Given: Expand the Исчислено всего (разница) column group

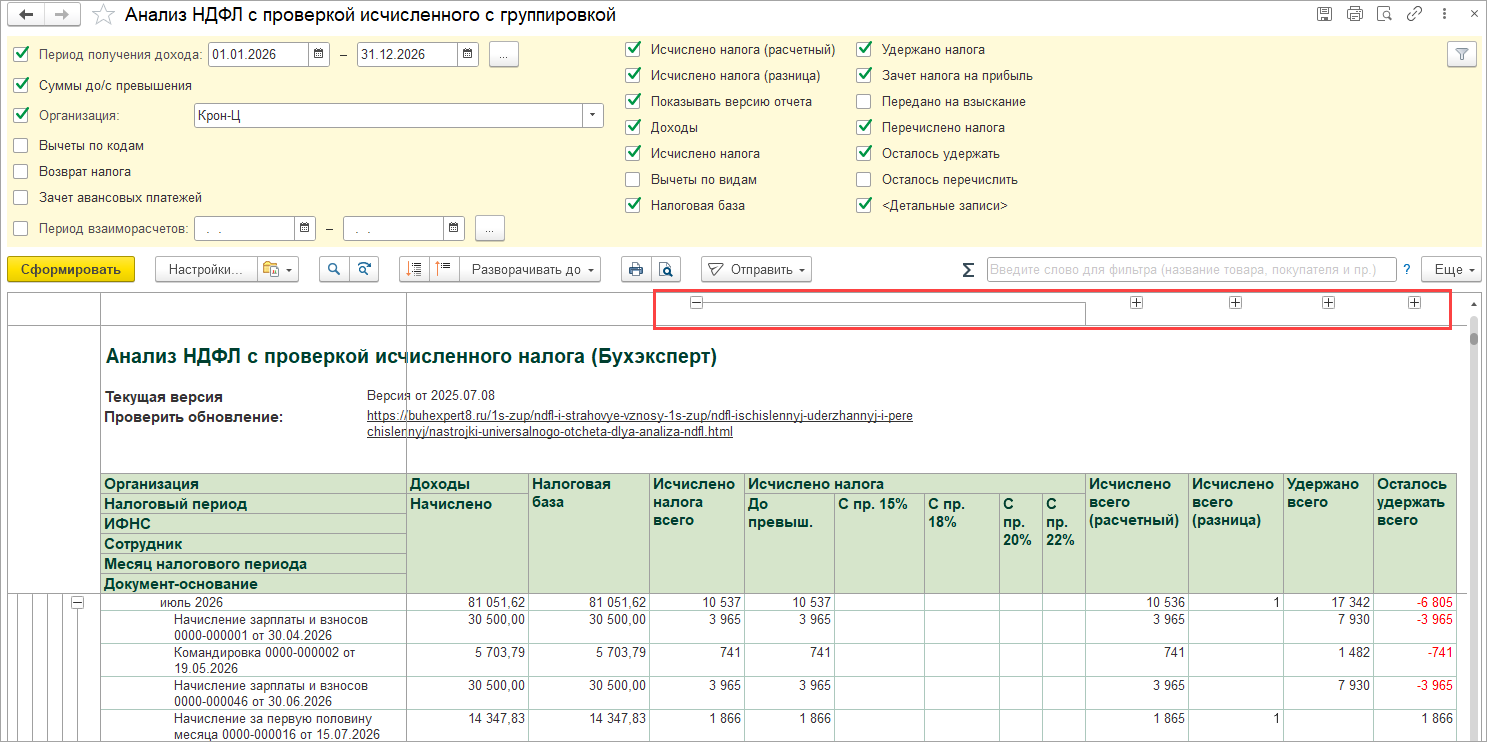Looking at the screenshot, I should pos(1235,303).
